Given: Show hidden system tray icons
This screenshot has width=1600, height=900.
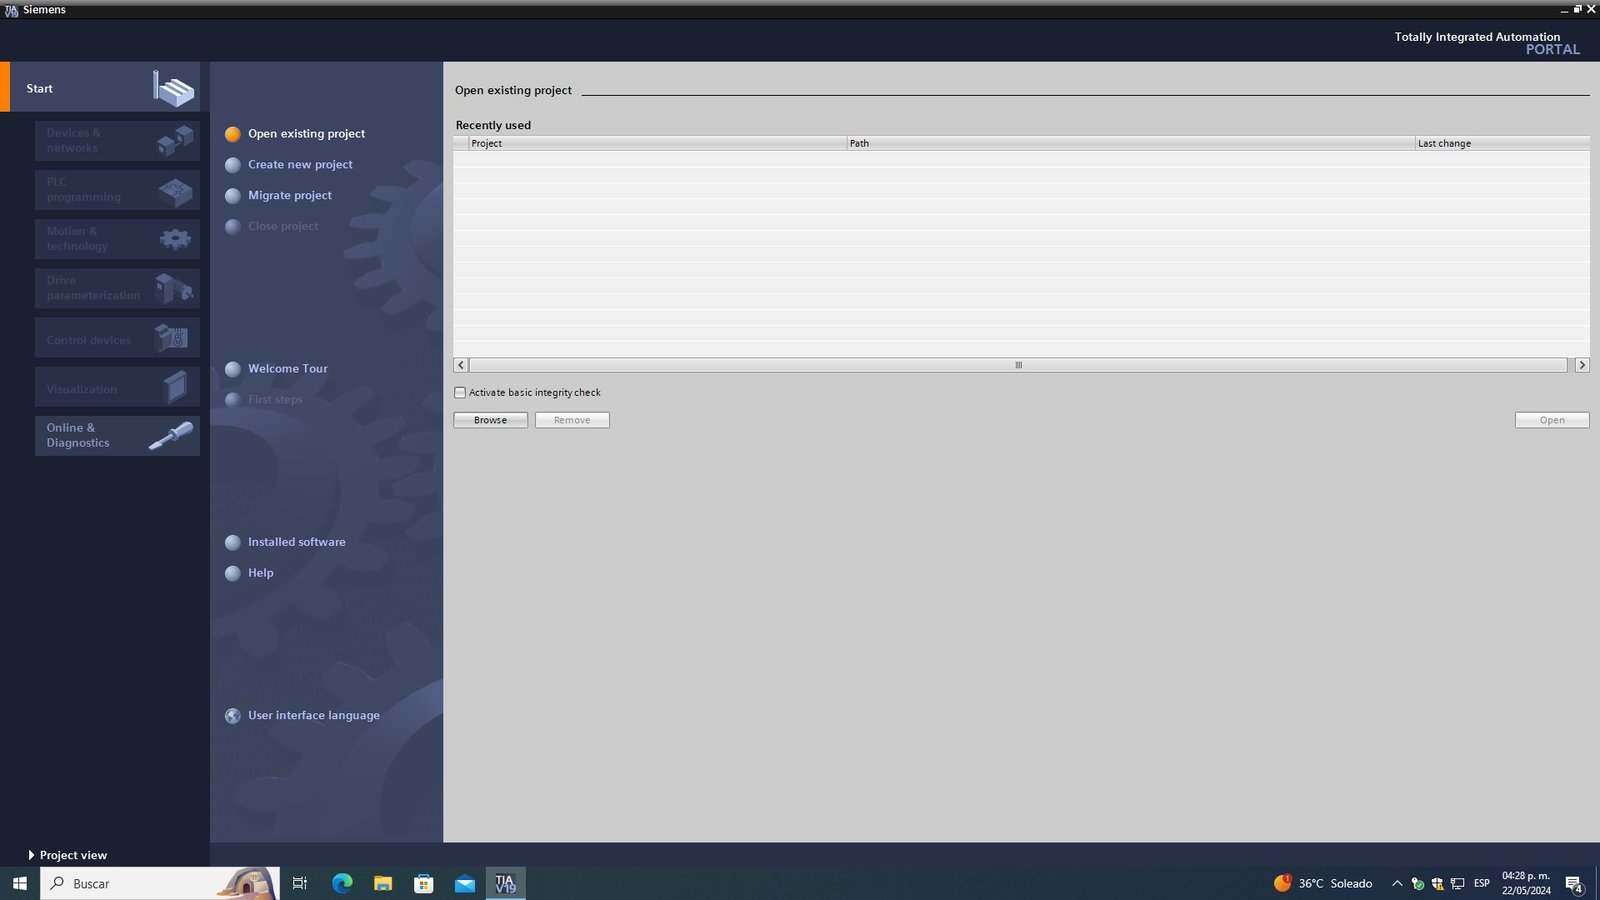Looking at the screenshot, I should pyautogui.click(x=1397, y=883).
